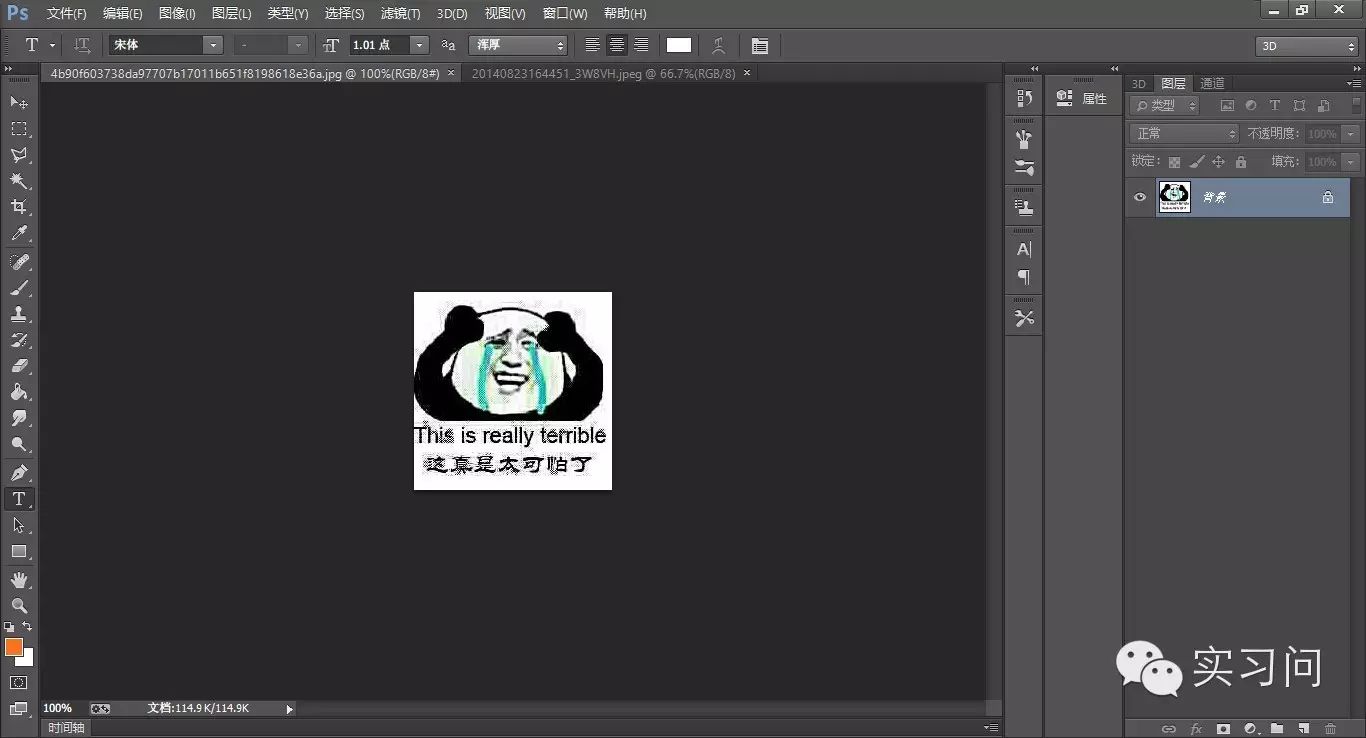Select the Healing Brush tool
This screenshot has height=738, width=1366.
19,261
